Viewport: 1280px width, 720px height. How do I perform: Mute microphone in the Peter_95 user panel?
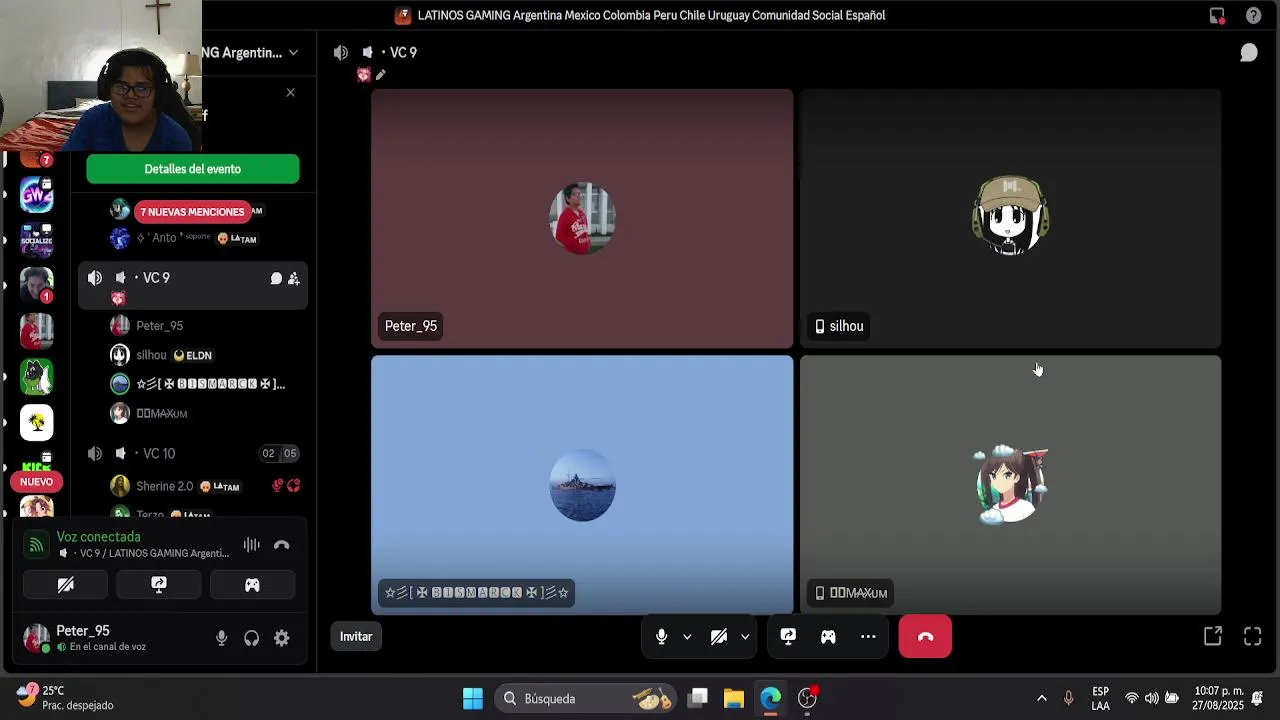coord(222,638)
